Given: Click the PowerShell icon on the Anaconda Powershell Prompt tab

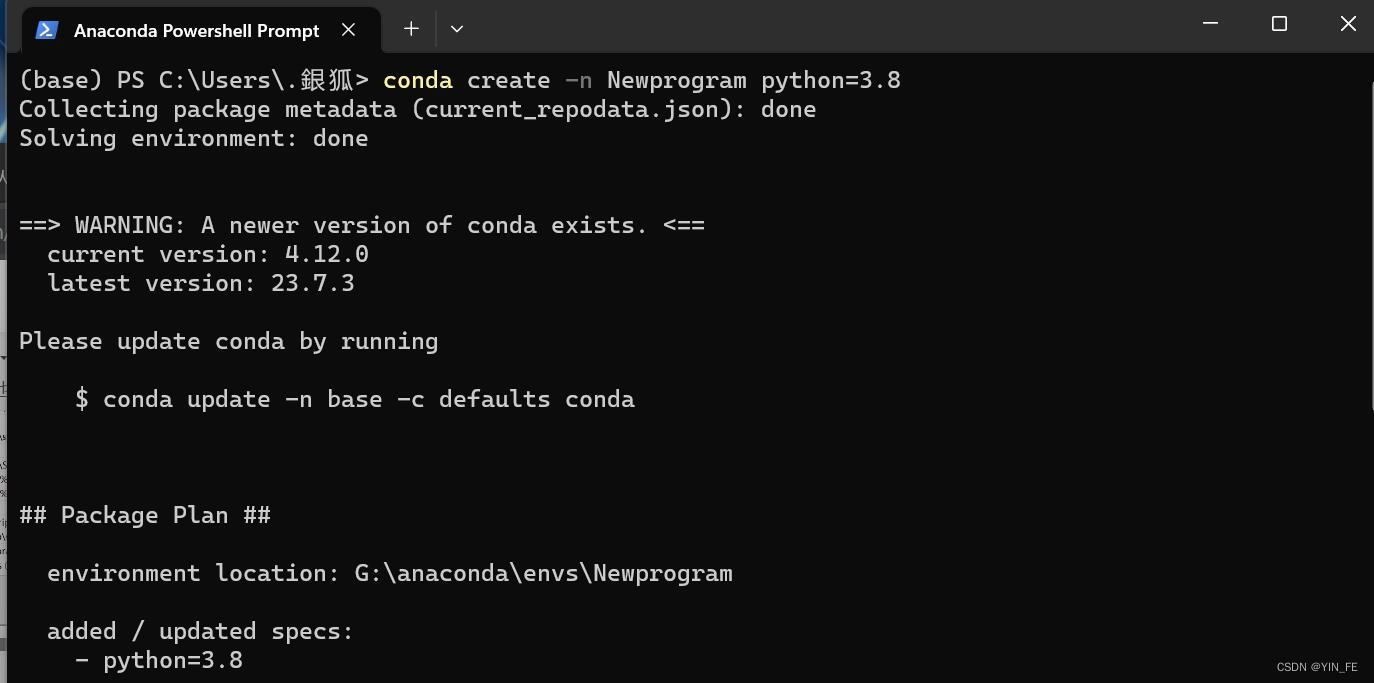Looking at the screenshot, I should pos(45,30).
